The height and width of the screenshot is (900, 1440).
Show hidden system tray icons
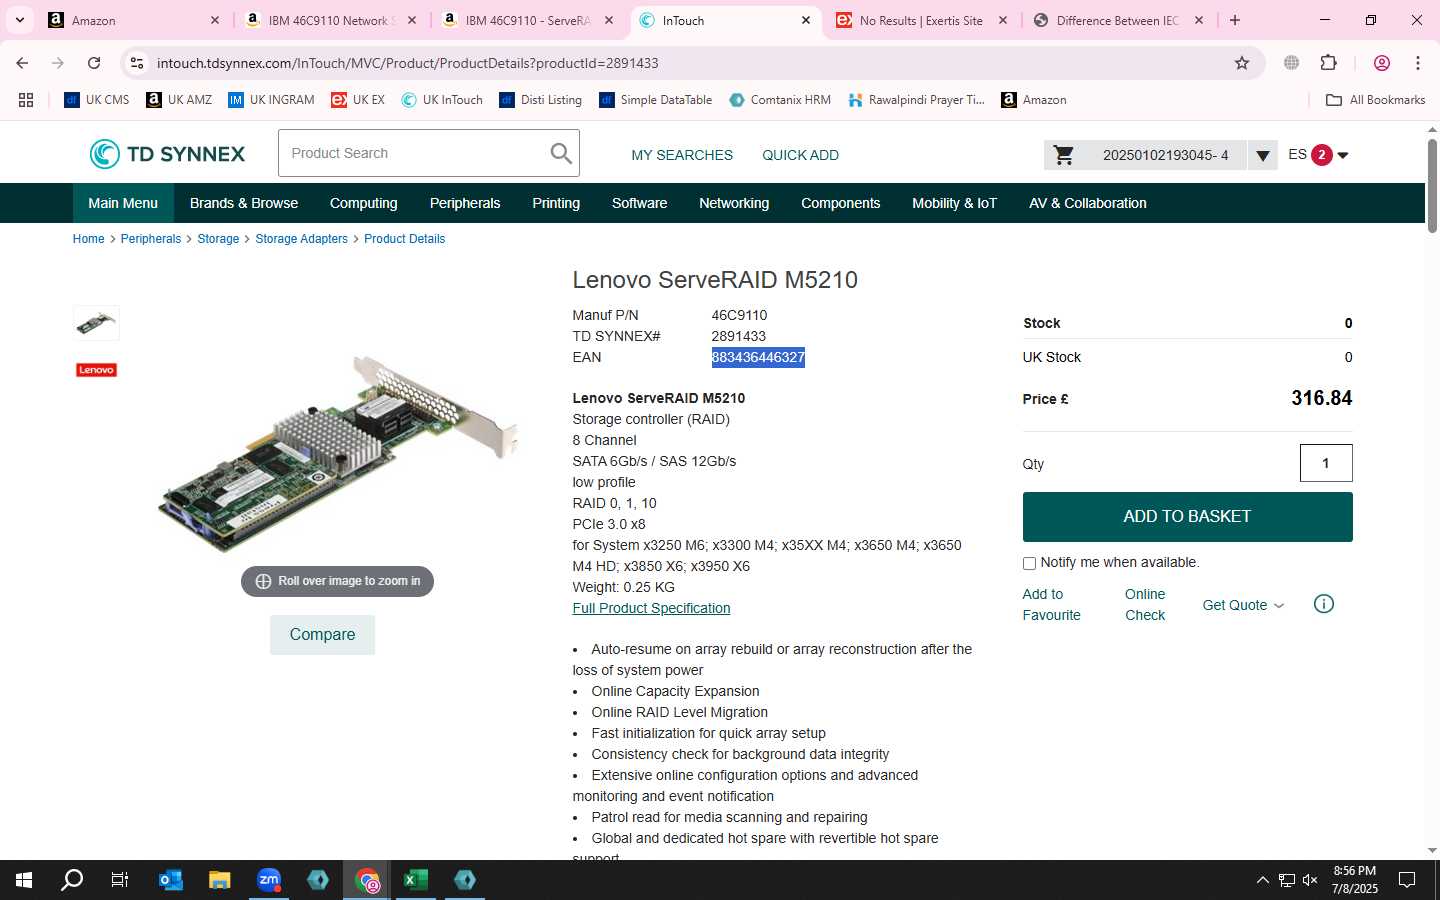click(x=1262, y=880)
